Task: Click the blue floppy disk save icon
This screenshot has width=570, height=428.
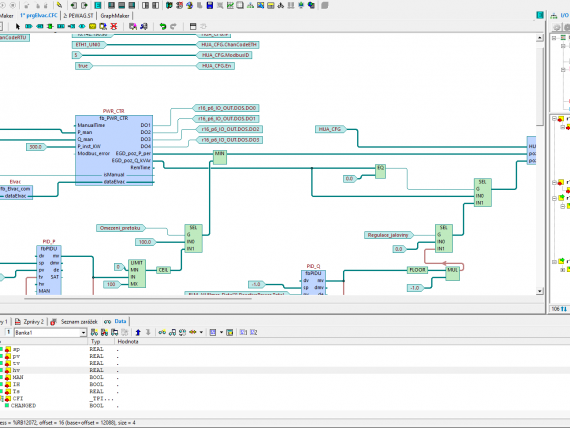Action: pyautogui.click(x=210, y=5)
